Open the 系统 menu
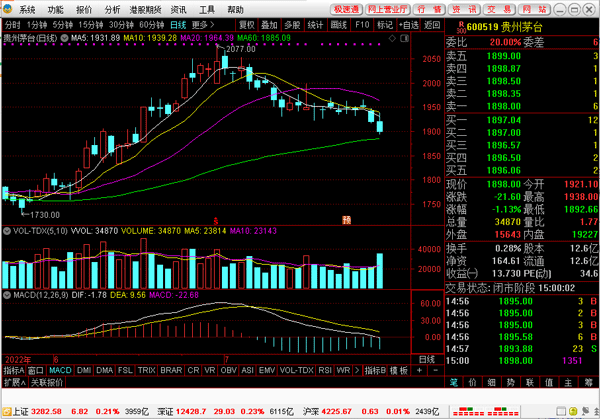600x419 pixels. coord(27,10)
